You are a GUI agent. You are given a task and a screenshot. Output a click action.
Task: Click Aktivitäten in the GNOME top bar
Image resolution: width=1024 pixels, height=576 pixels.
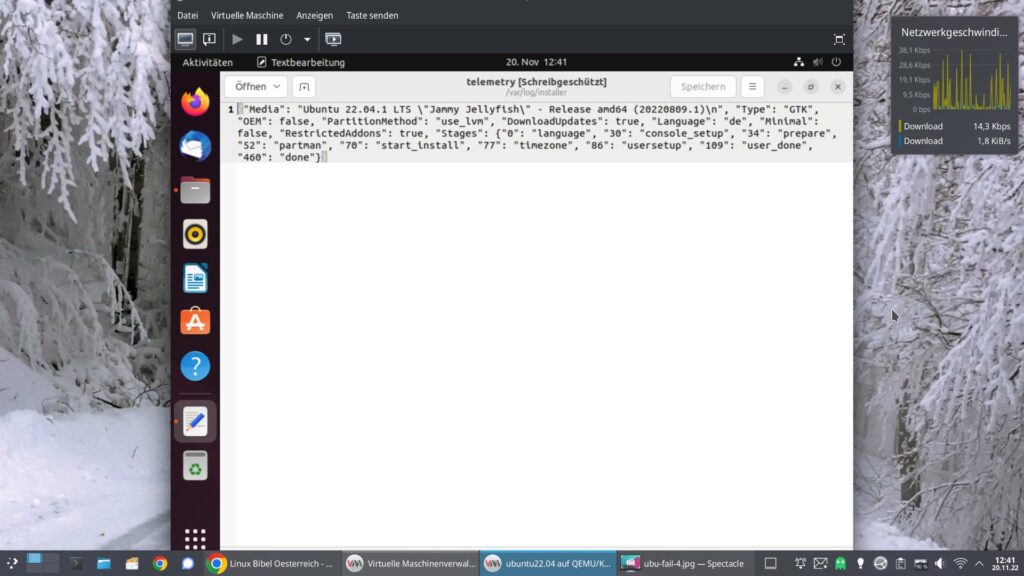pyautogui.click(x=208, y=62)
